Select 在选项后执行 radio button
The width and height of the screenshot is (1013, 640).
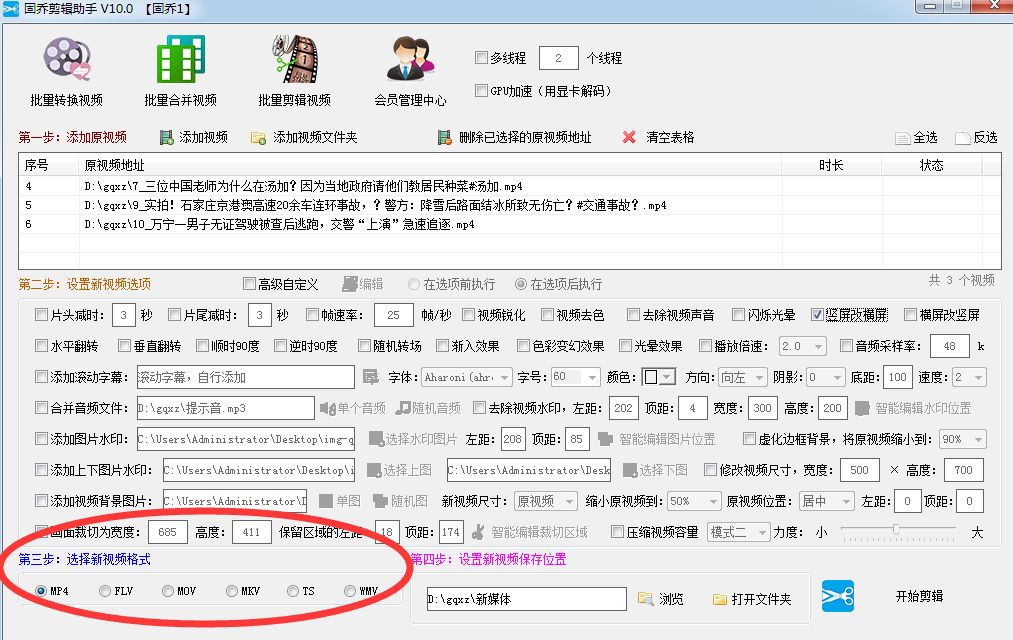point(521,284)
